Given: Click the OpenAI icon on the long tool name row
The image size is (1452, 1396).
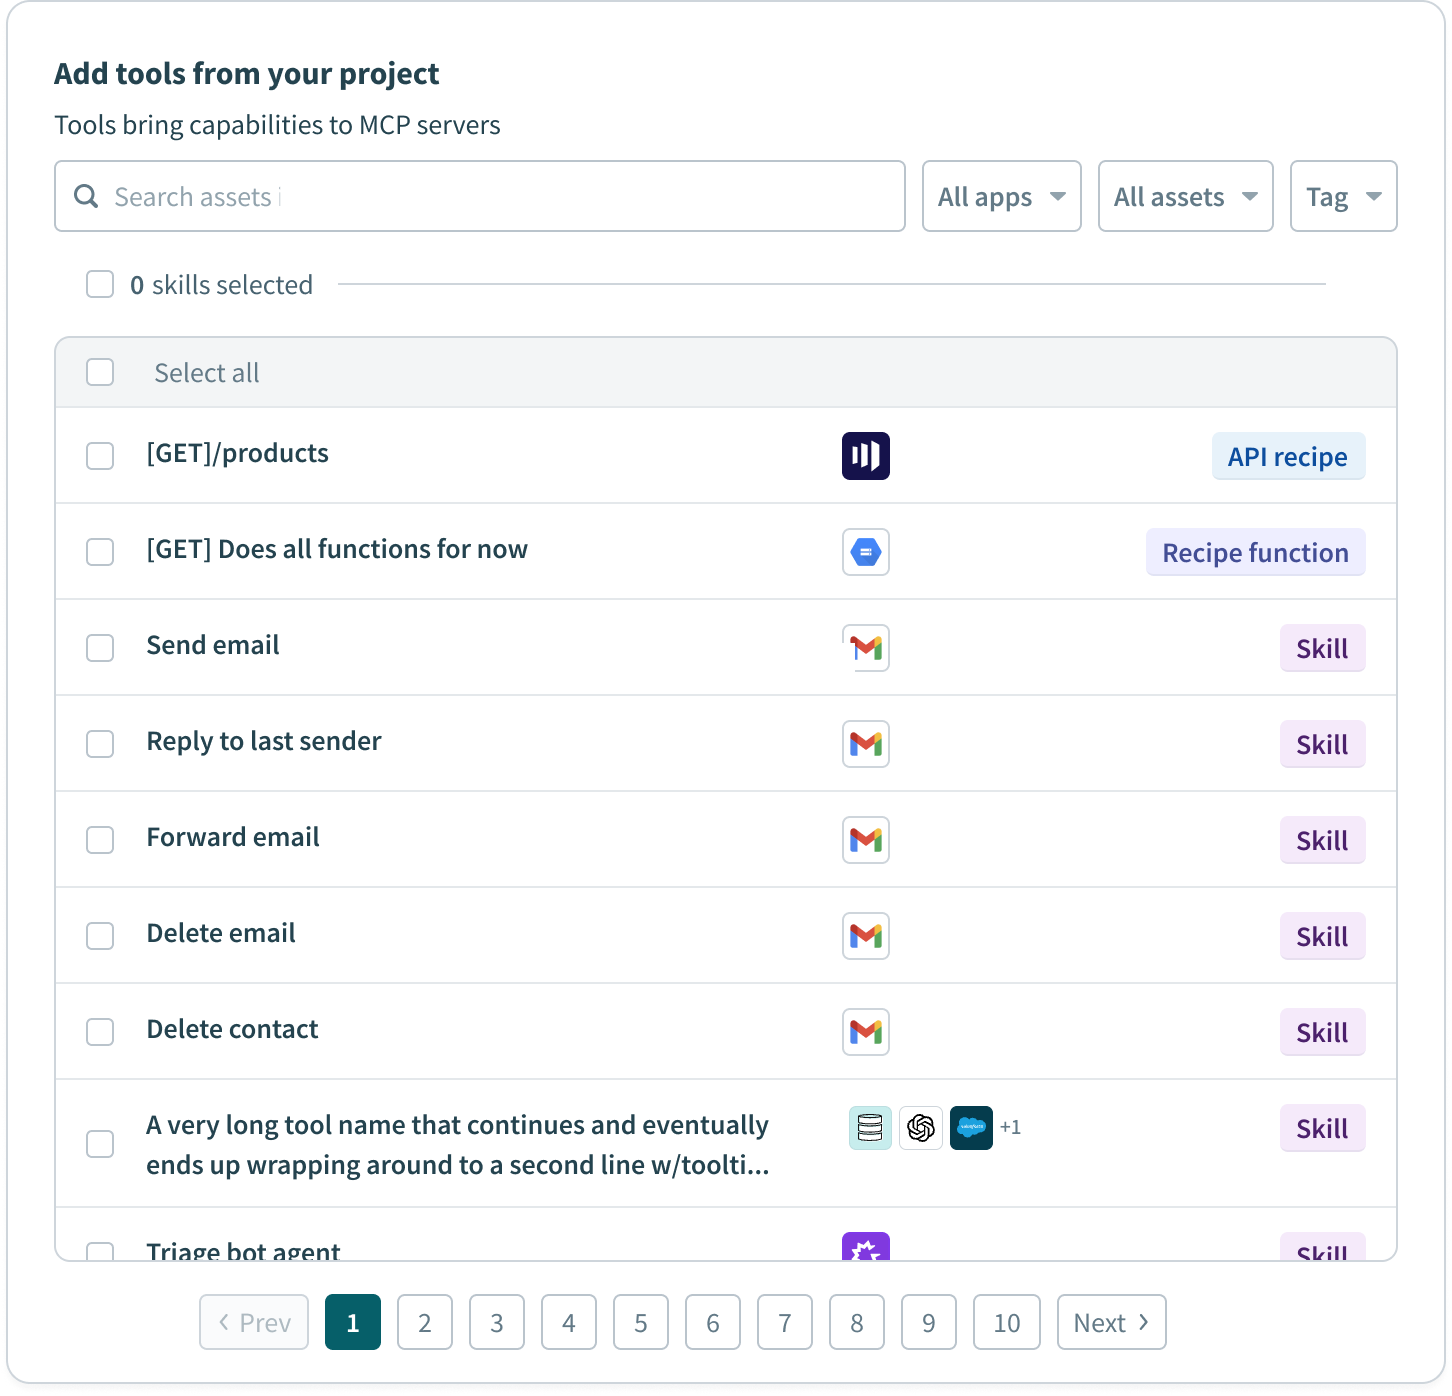Looking at the screenshot, I should tap(920, 1128).
